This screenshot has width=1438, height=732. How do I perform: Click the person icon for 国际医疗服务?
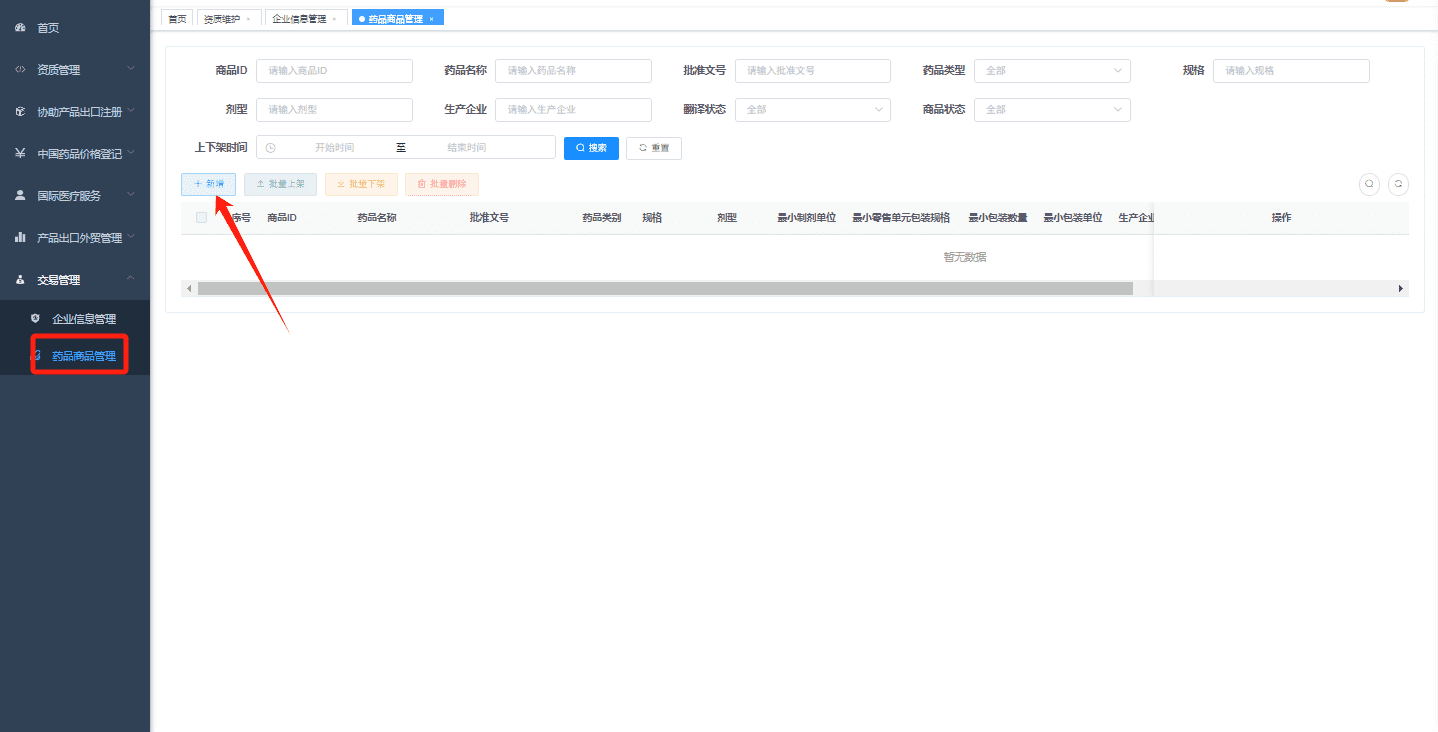pos(20,196)
